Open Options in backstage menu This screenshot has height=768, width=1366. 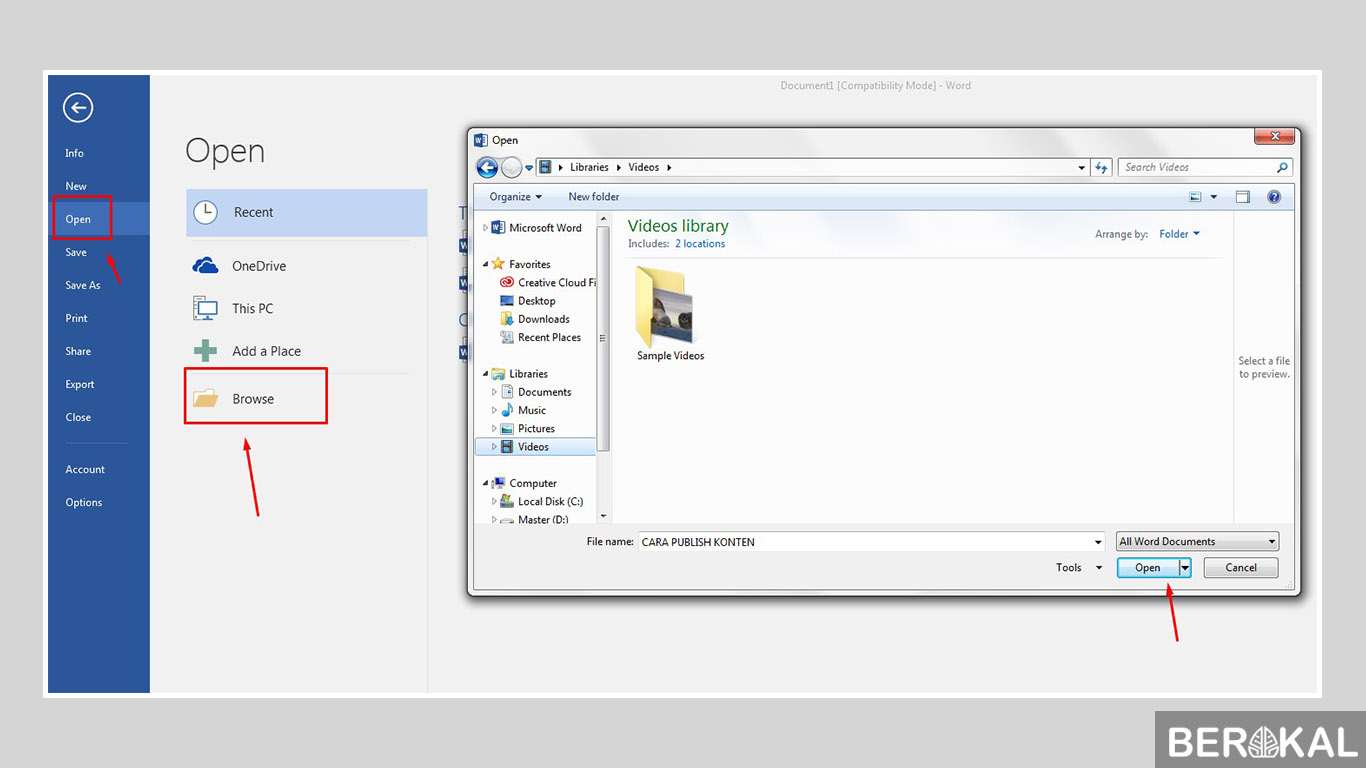coord(84,502)
